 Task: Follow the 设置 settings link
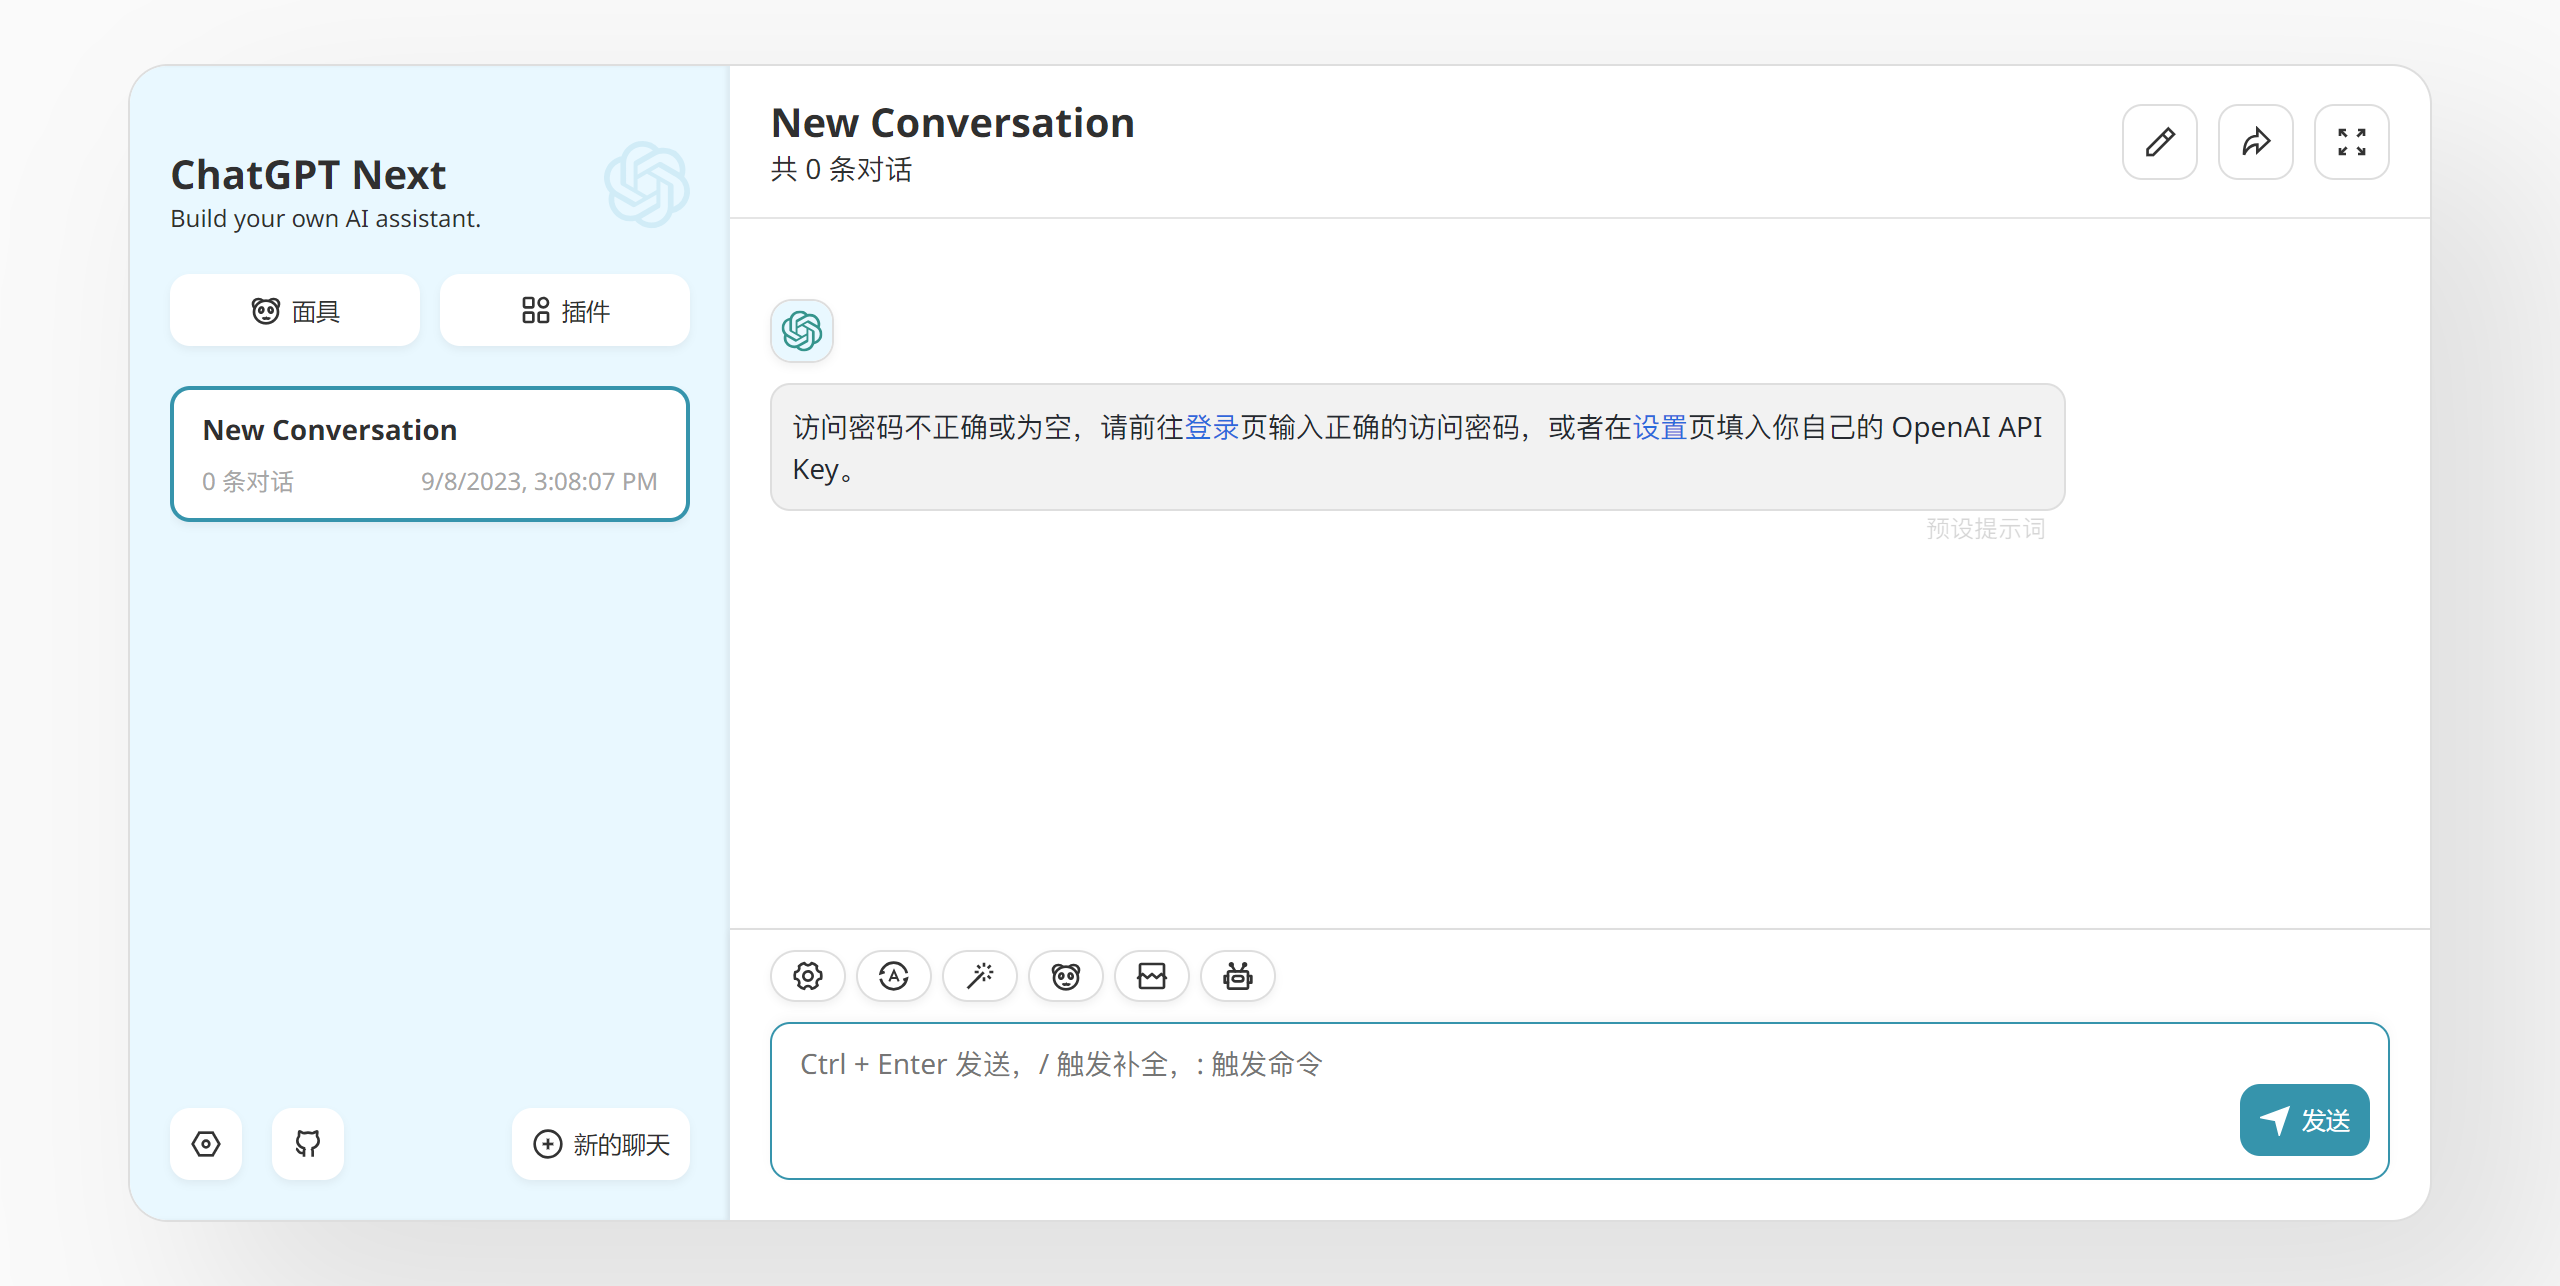tap(1660, 428)
